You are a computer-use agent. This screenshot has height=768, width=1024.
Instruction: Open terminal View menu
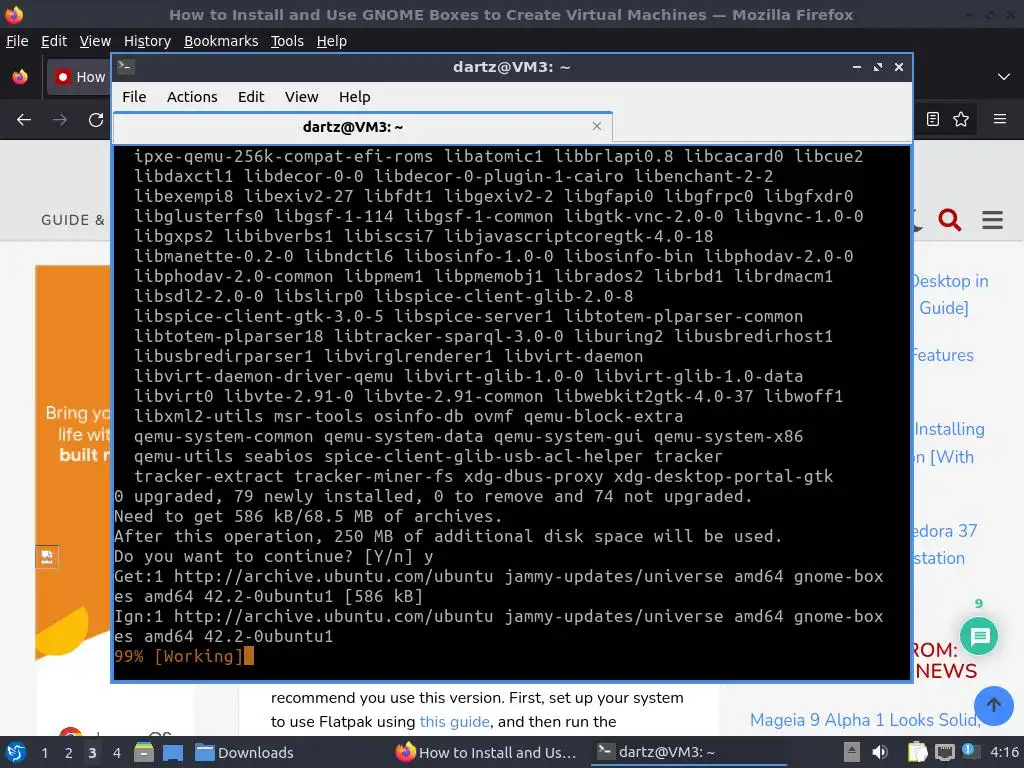[301, 97]
